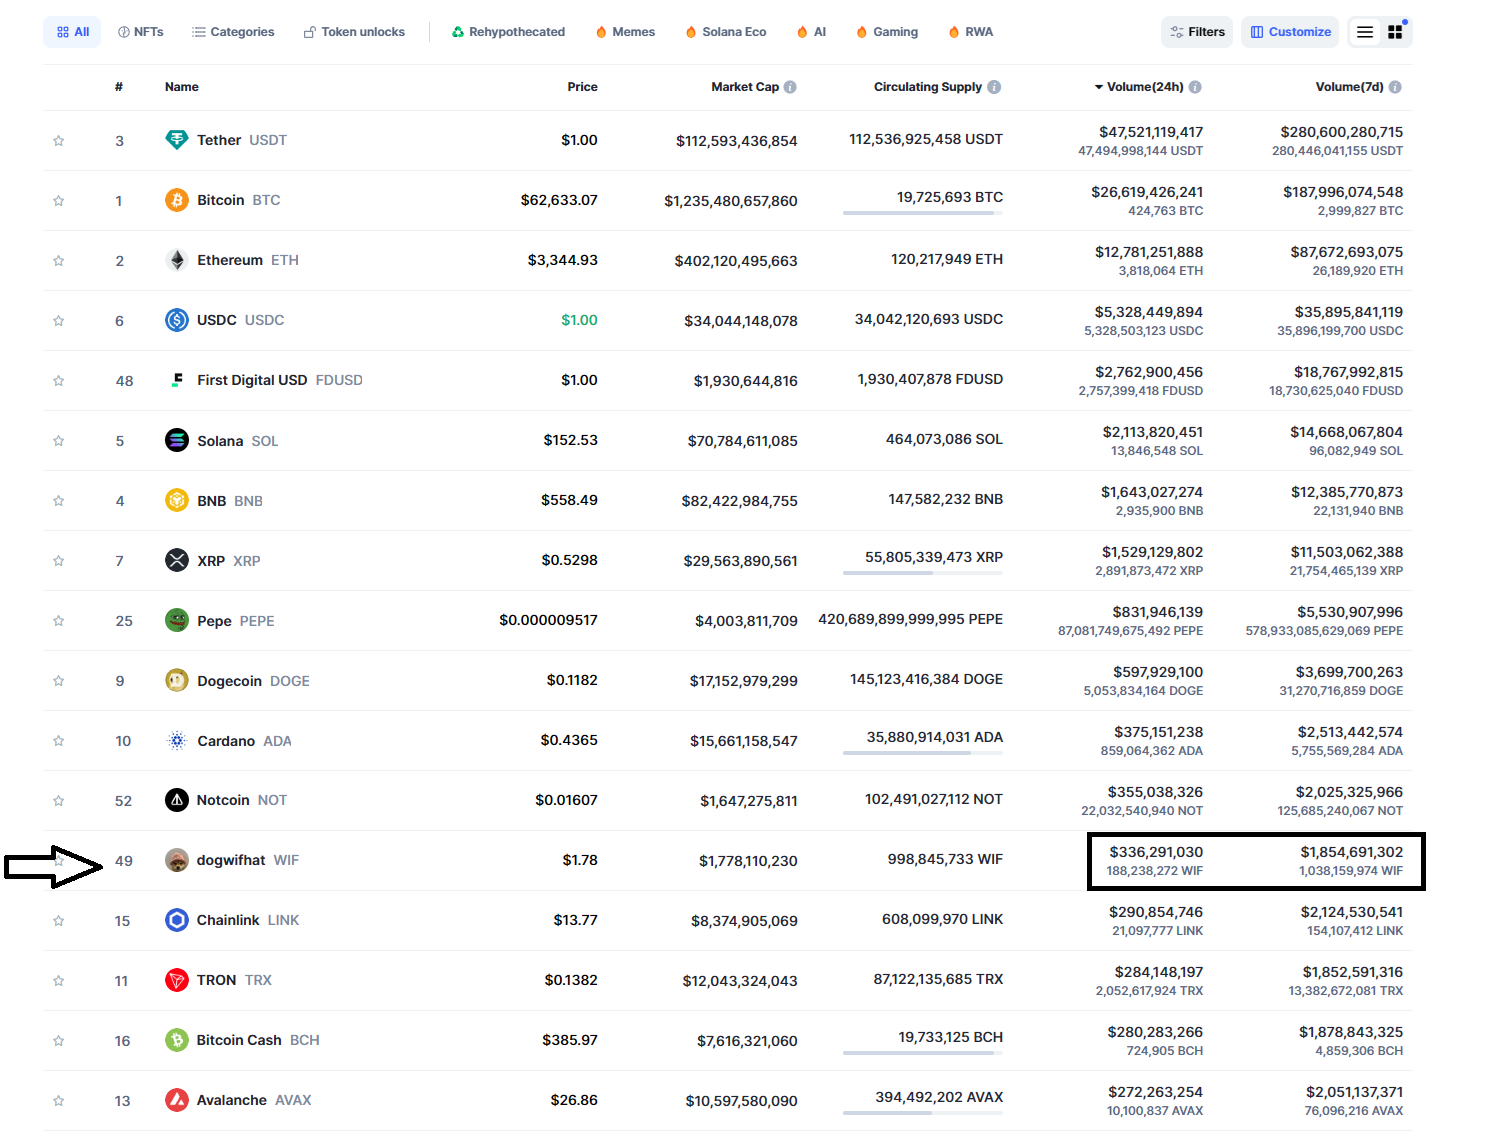
Task: Open the Tether USDT coin link
Action: [226, 140]
